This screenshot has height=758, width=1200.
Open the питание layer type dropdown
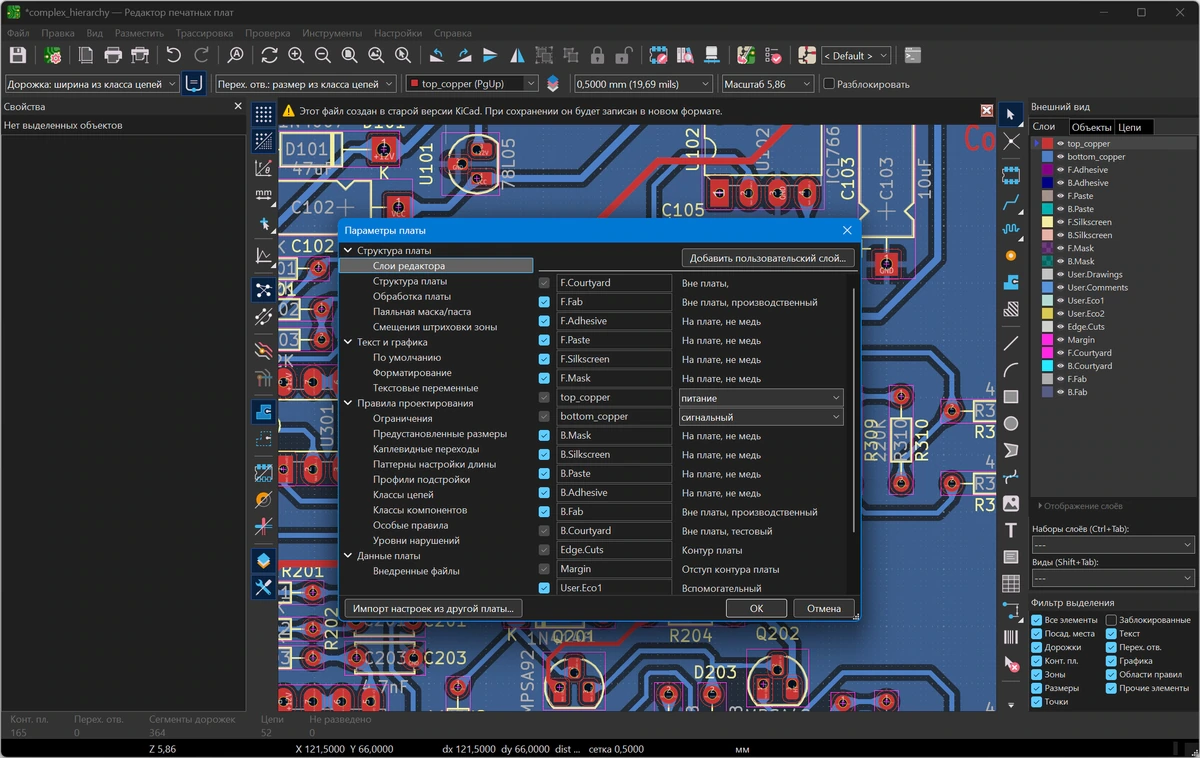(761, 398)
